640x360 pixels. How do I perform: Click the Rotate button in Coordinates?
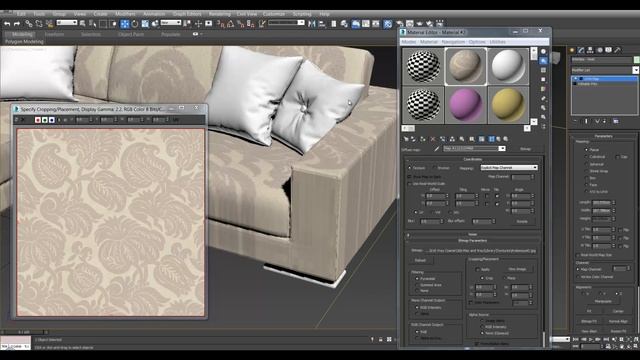[x=522, y=221]
